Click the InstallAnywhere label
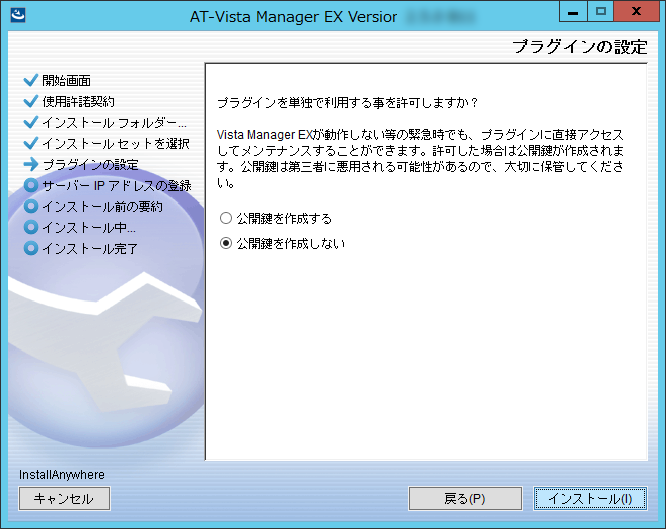The image size is (666, 529). pyautogui.click(x=62, y=475)
